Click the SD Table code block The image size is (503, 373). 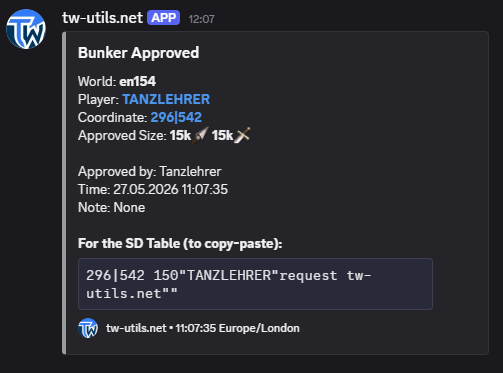[x=255, y=284]
